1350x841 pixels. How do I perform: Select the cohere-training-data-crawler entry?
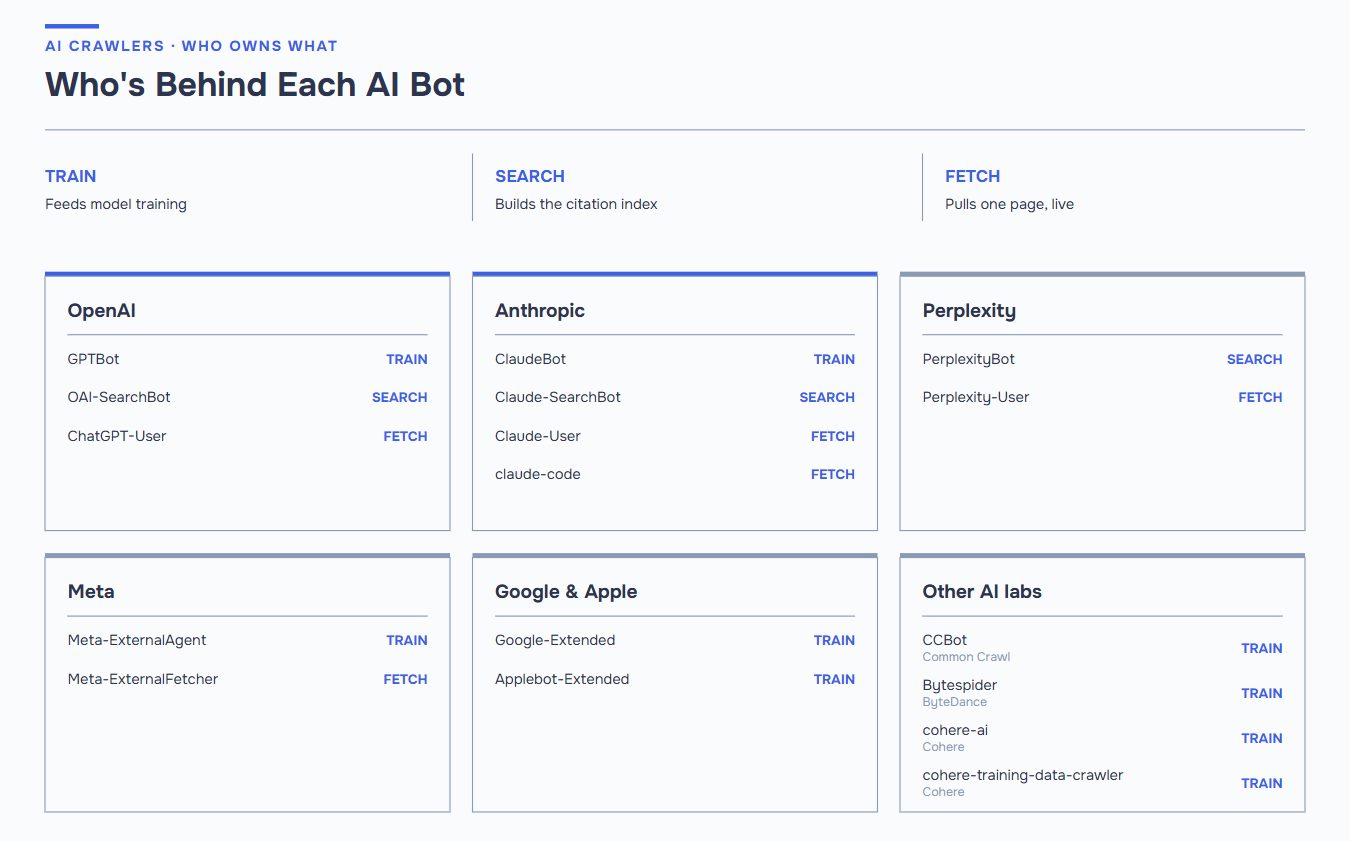coord(1023,775)
